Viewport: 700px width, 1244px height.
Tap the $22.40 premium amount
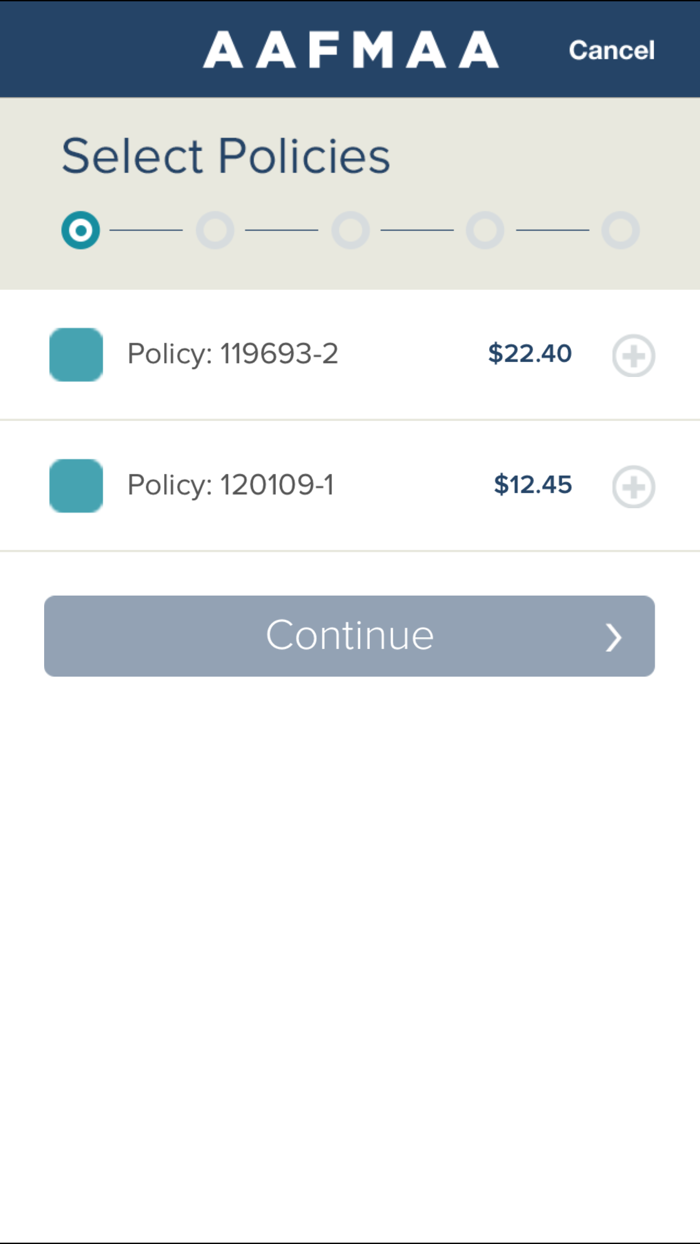[530, 354]
